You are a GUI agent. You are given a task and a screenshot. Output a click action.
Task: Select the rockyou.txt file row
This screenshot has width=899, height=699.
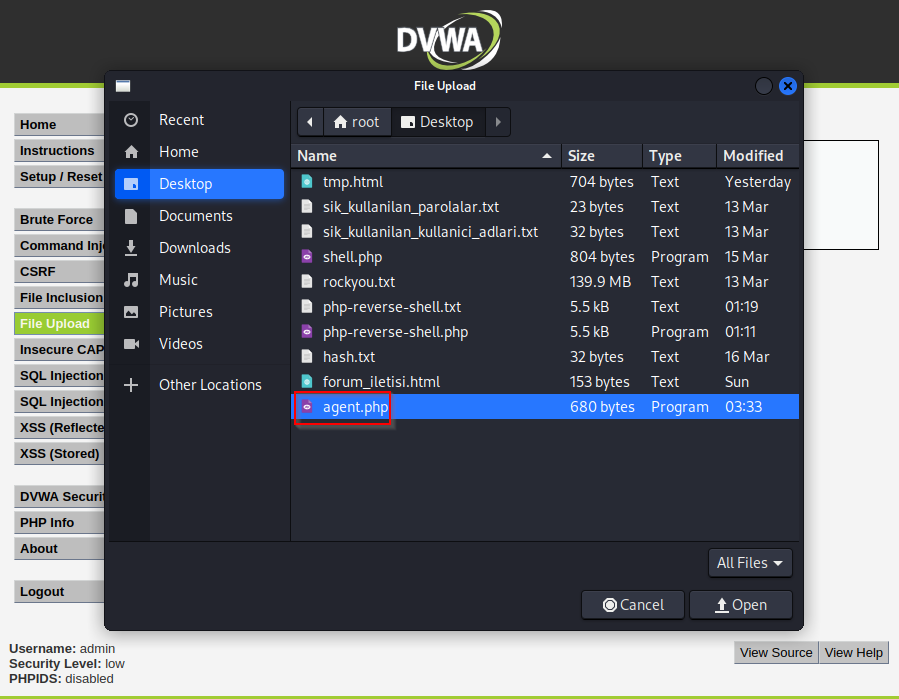click(359, 282)
